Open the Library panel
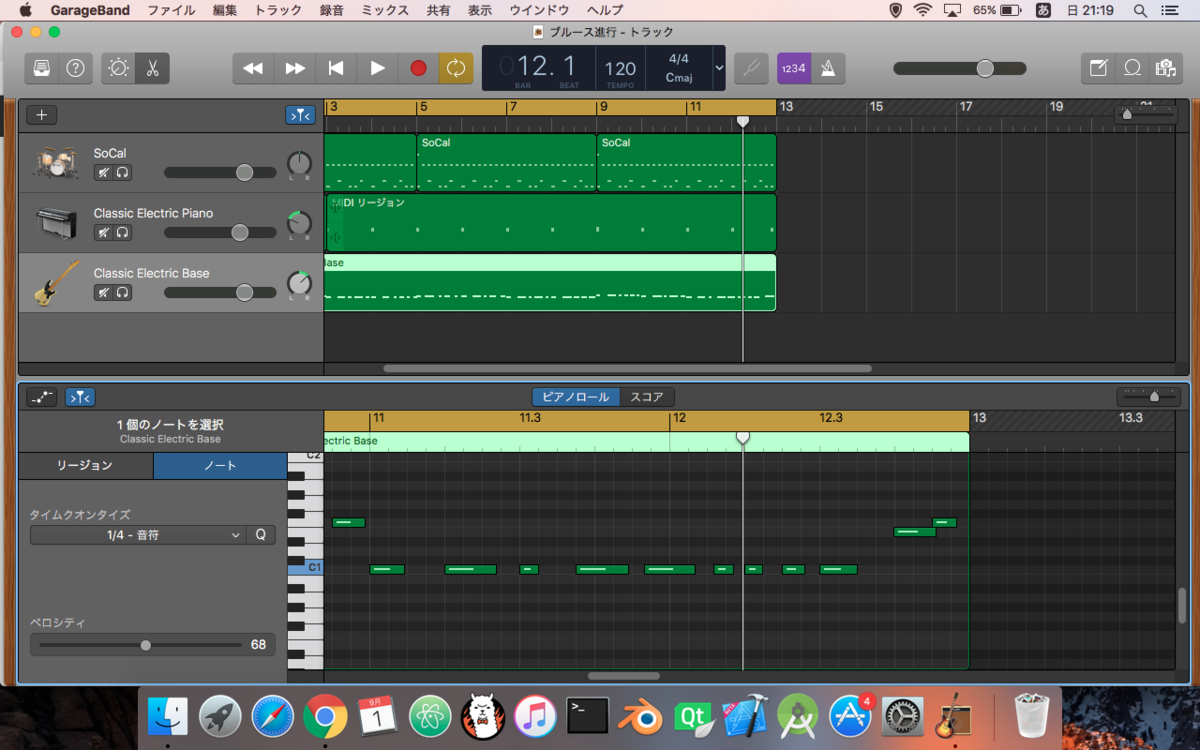 point(42,68)
